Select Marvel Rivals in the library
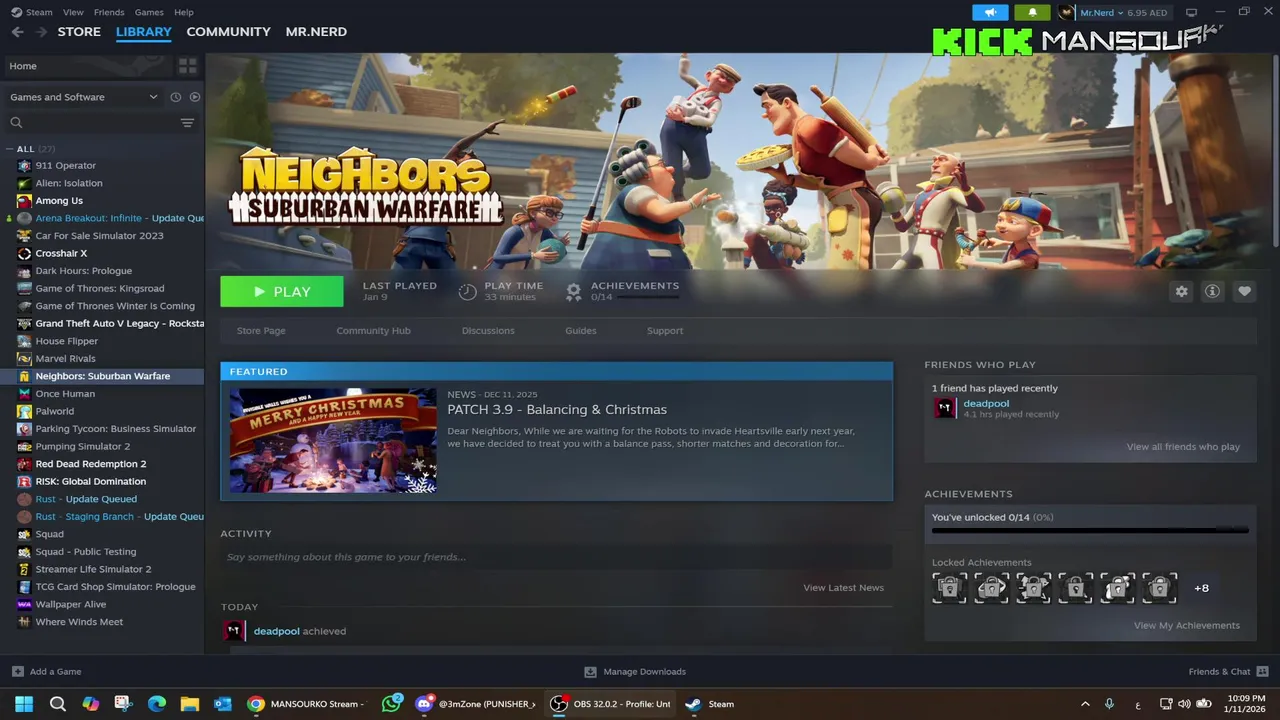This screenshot has width=1280, height=720. (65, 359)
